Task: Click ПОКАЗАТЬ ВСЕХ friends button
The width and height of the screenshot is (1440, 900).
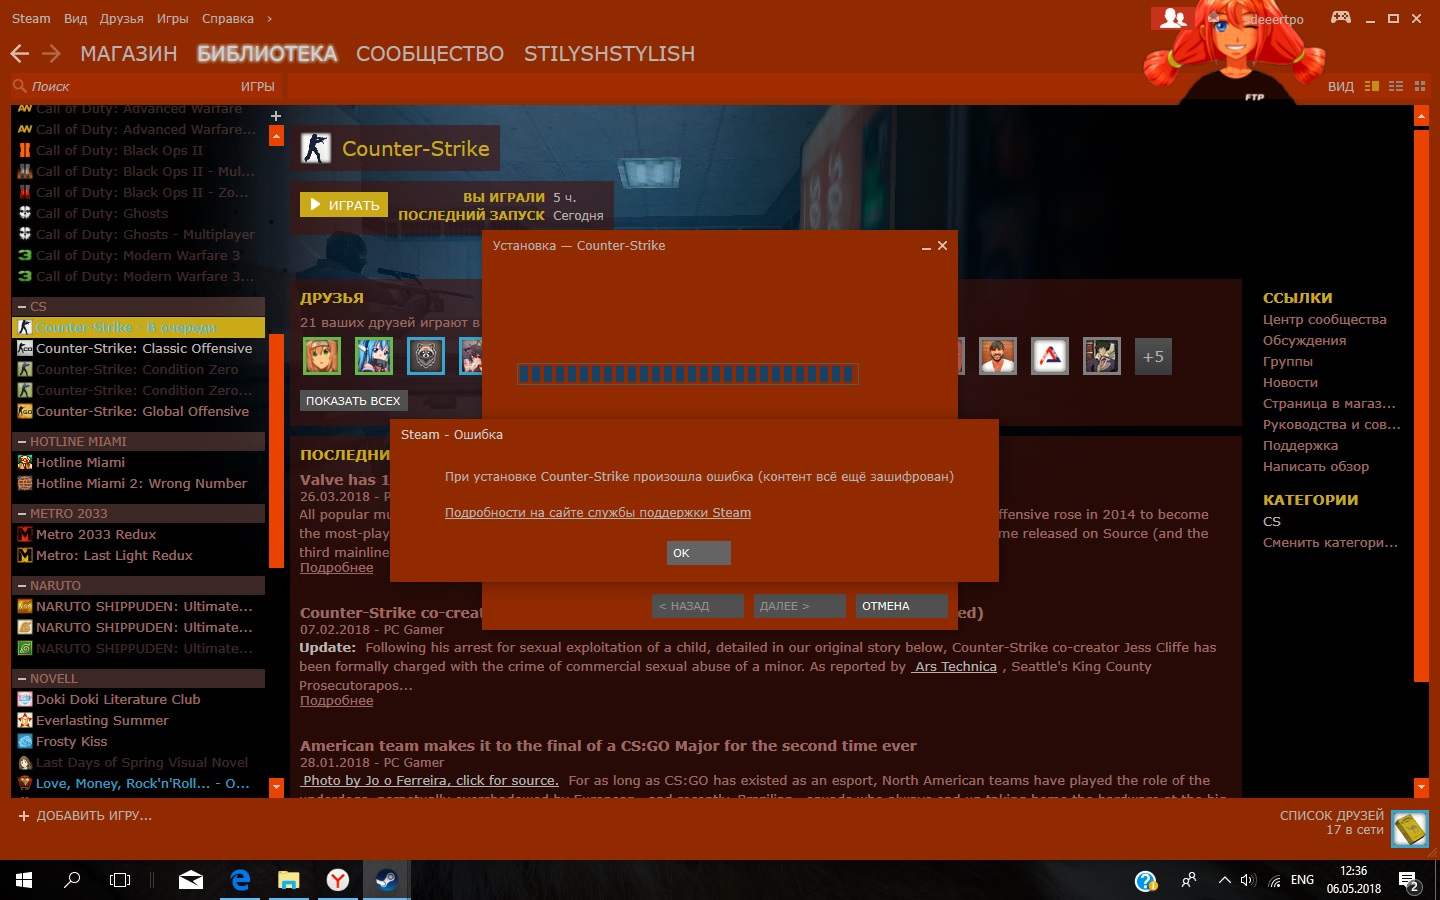Action: (353, 401)
